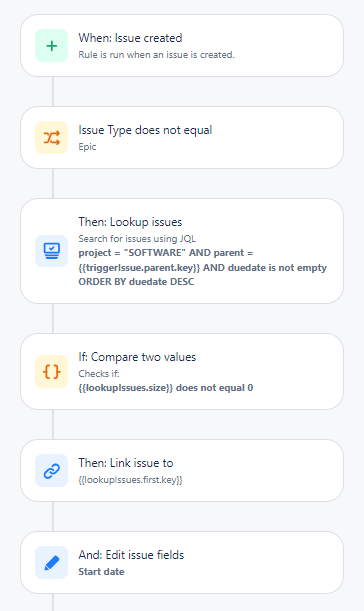Select 'Issue Type does not equal' condition
Viewport: 364px width, 611px height.
click(182, 138)
